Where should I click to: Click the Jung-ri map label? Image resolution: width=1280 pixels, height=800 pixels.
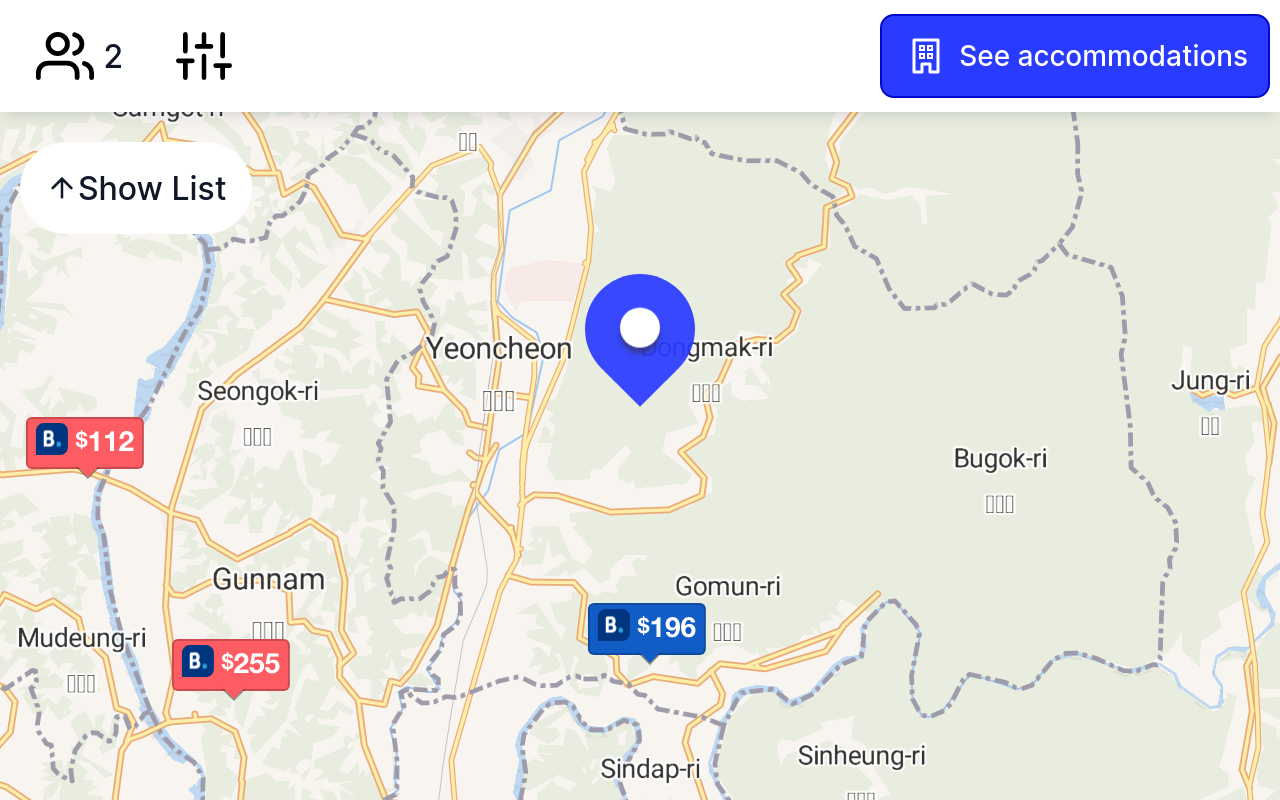click(x=1211, y=381)
